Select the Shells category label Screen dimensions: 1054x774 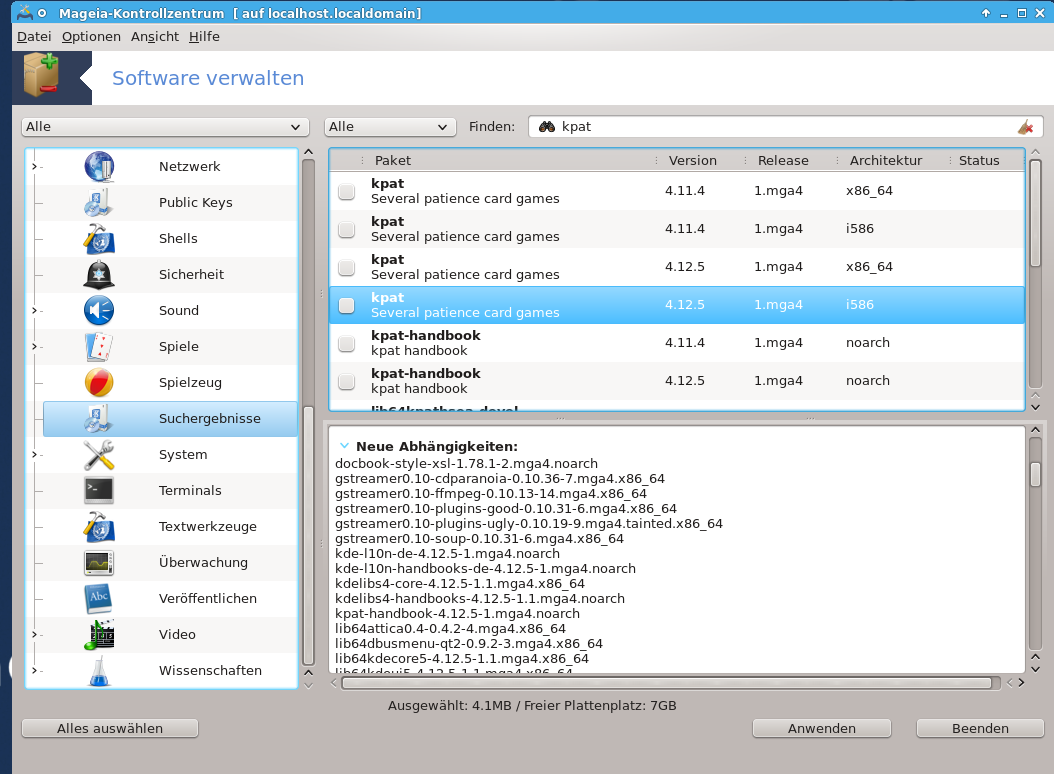coord(178,239)
